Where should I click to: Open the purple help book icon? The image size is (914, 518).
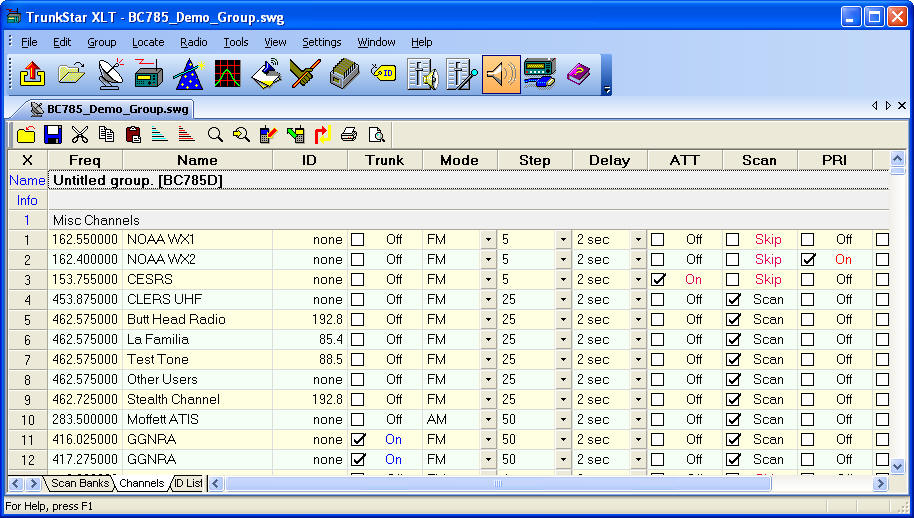[x=578, y=74]
